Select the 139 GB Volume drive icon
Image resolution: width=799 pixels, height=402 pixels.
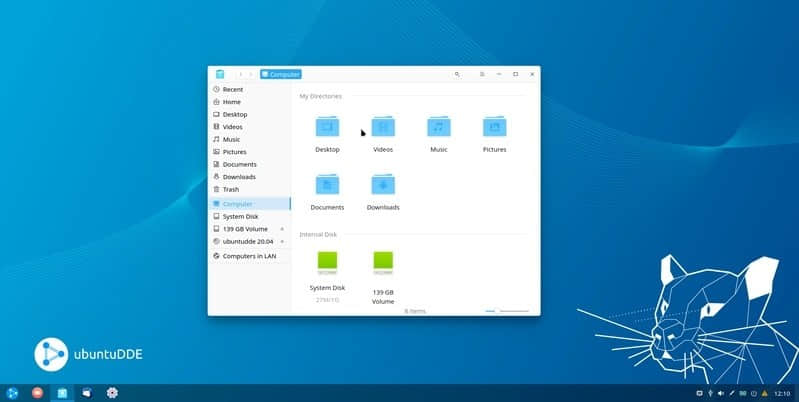[383, 264]
